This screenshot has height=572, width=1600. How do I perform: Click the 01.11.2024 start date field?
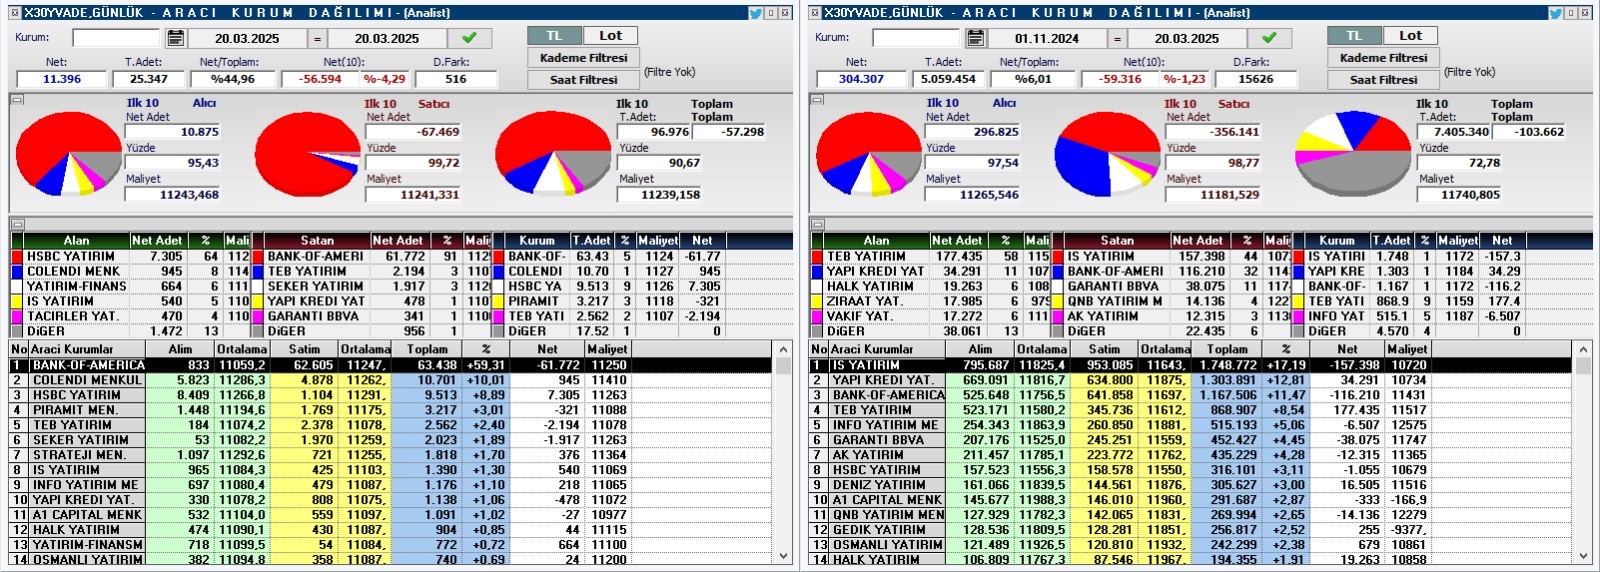(1047, 38)
